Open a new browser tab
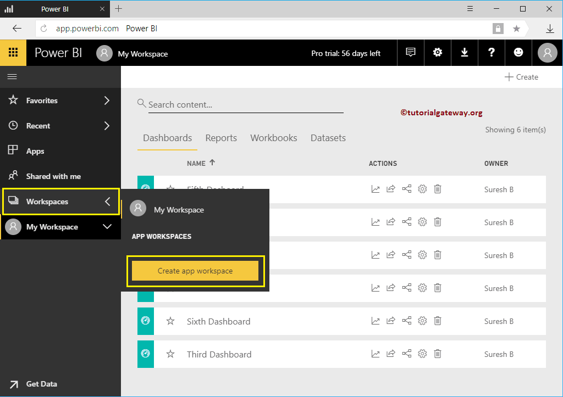The height and width of the screenshot is (397, 563). (x=118, y=9)
